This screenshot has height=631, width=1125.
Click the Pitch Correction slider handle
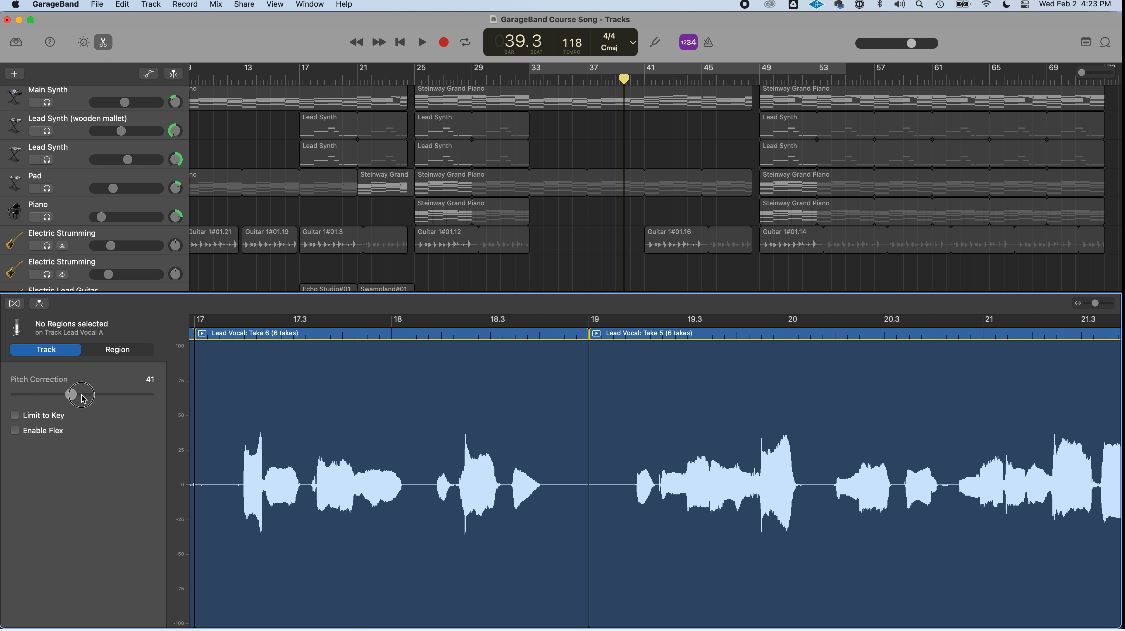coord(71,394)
